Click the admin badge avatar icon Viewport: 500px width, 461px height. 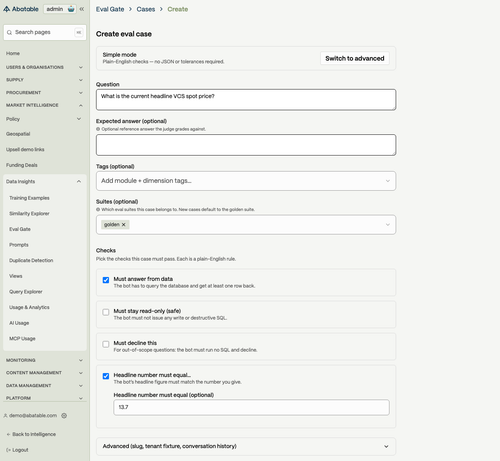[71, 9]
